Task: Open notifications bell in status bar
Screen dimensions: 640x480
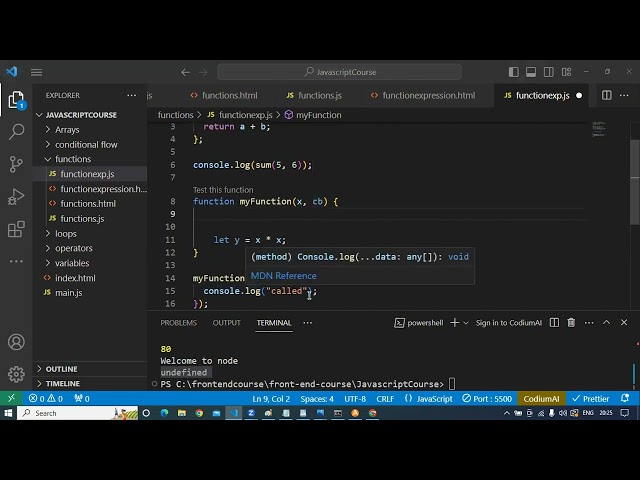Action: coord(625,398)
